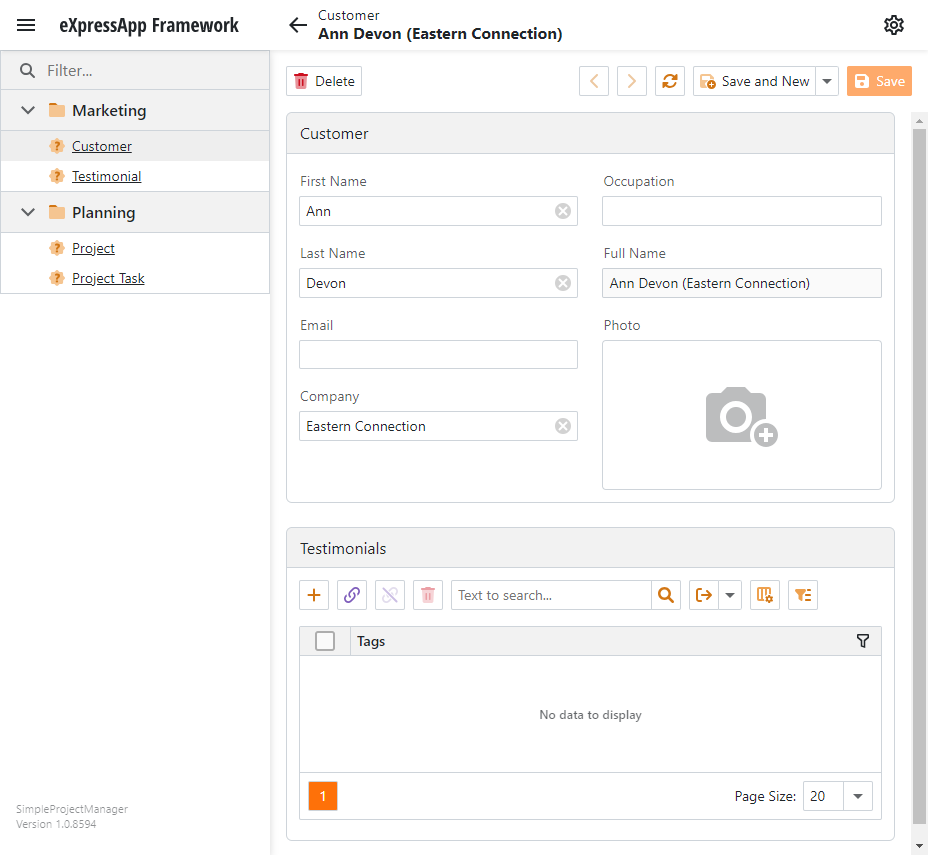Click the search magnifier button

pos(666,595)
